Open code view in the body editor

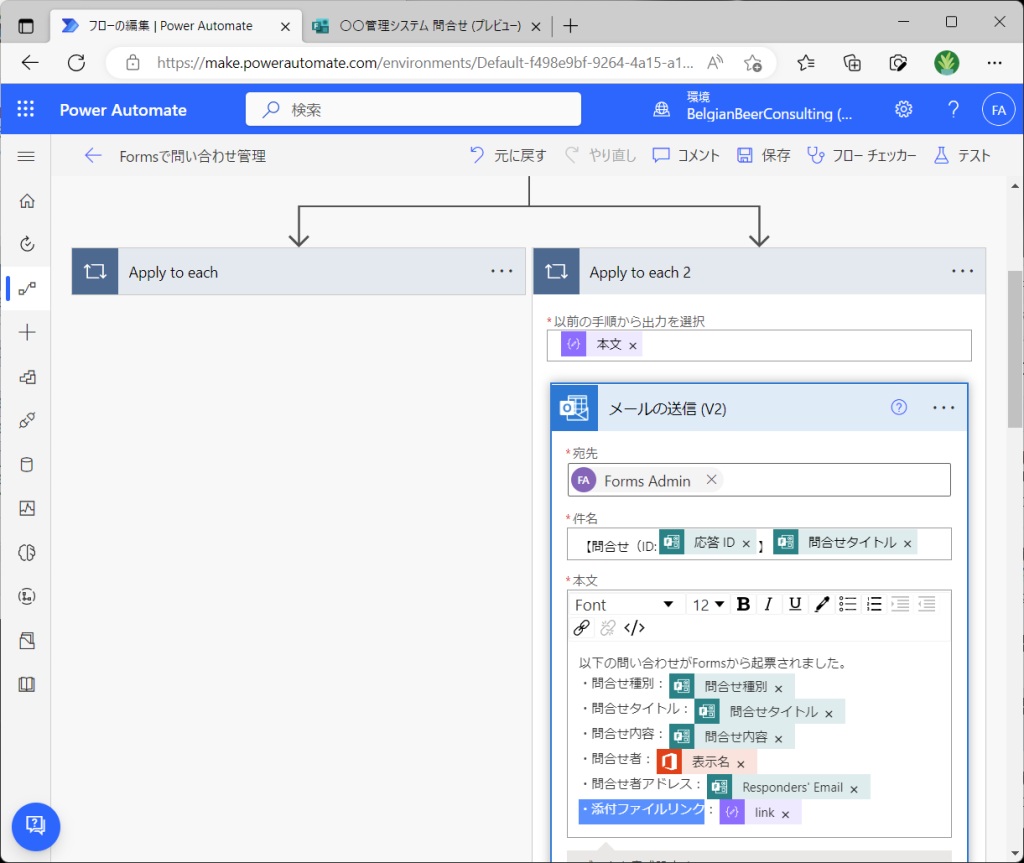click(x=634, y=628)
